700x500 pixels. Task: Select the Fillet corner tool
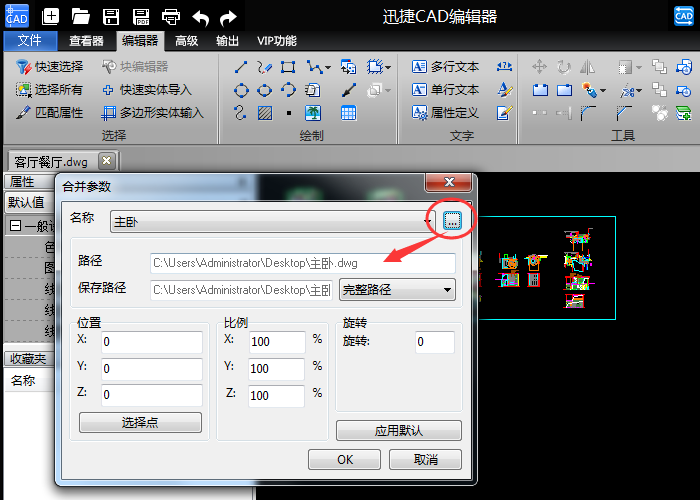[x=588, y=113]
